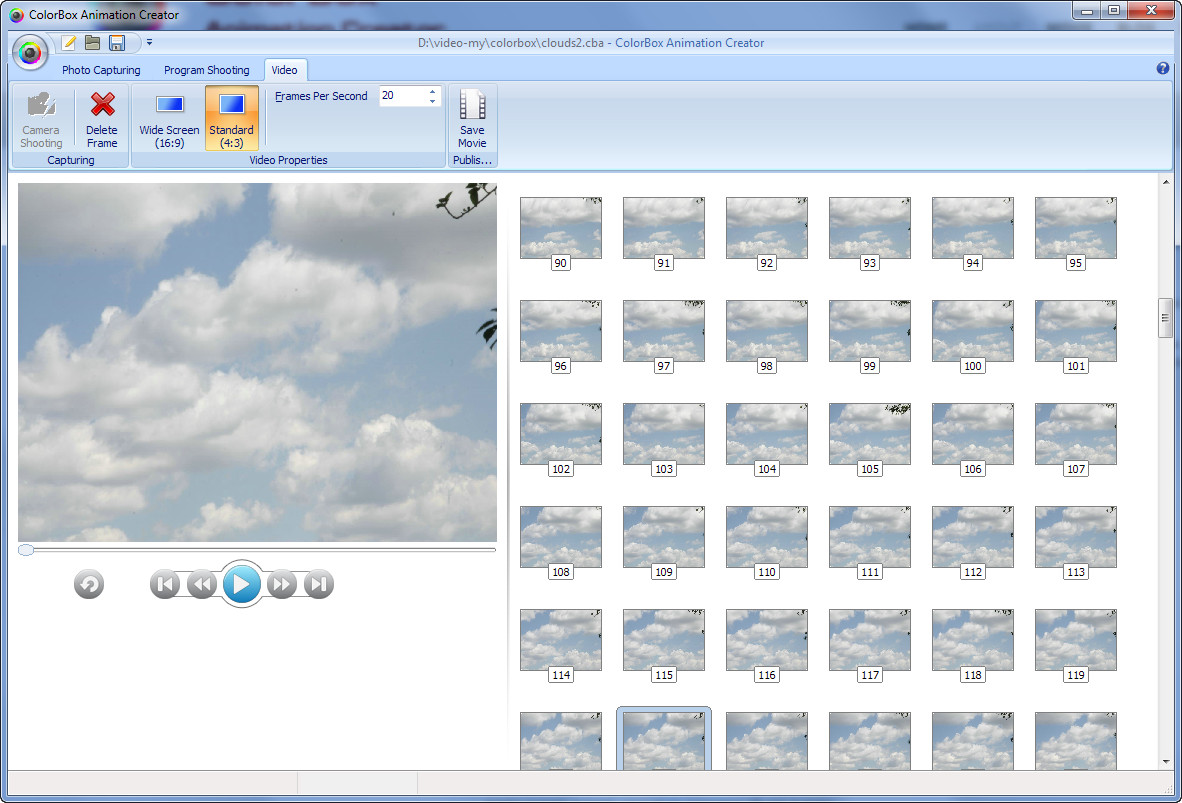Click frame number label 92

click(x=767, y=263)
